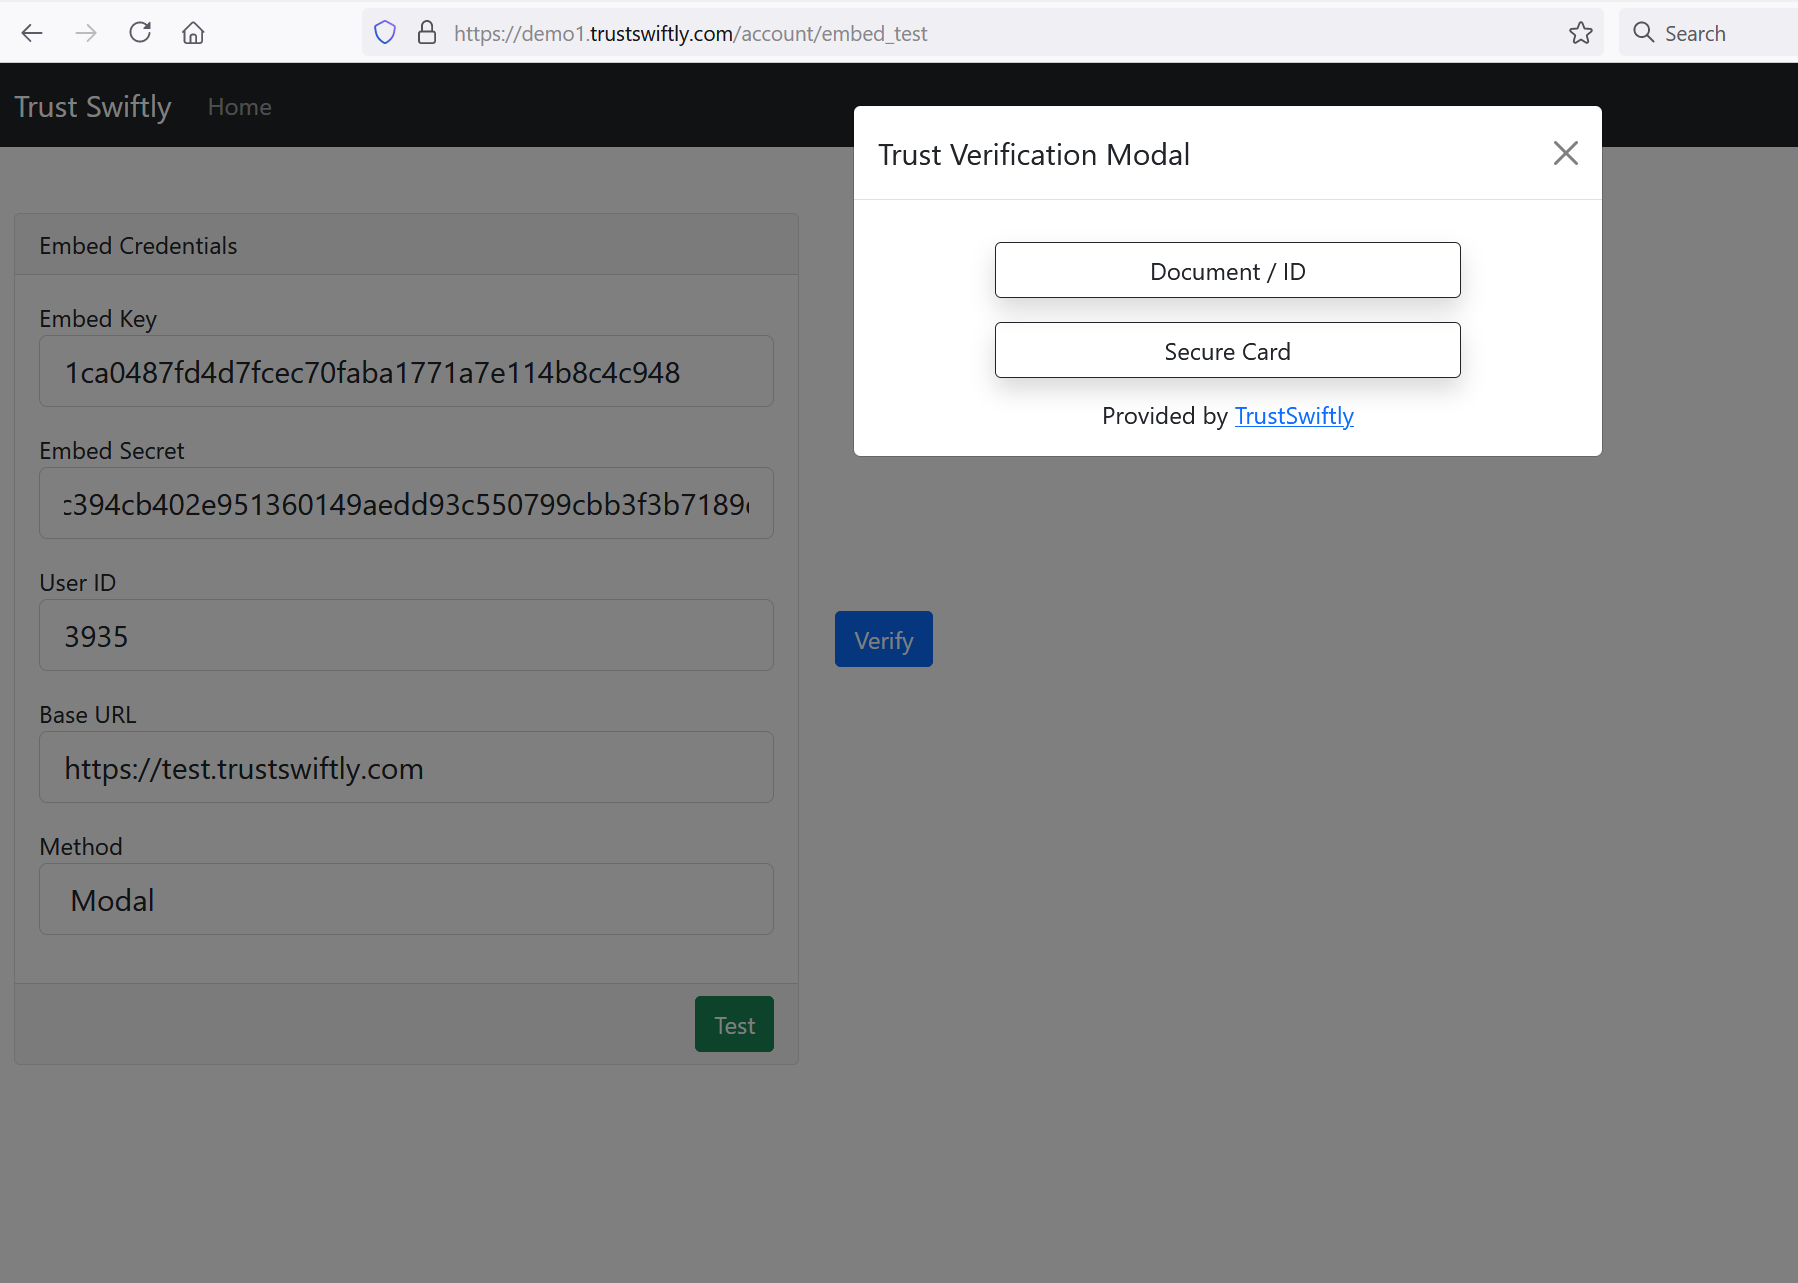Reload the page with the refresh icon
The height and width of the screenshot is (1283, 1798).
(140, 33)
